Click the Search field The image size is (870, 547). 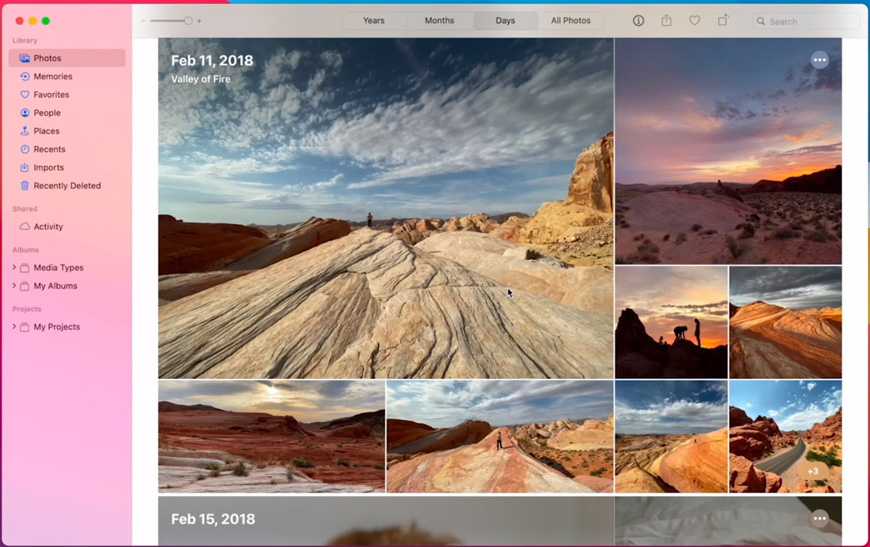[806, 21]
